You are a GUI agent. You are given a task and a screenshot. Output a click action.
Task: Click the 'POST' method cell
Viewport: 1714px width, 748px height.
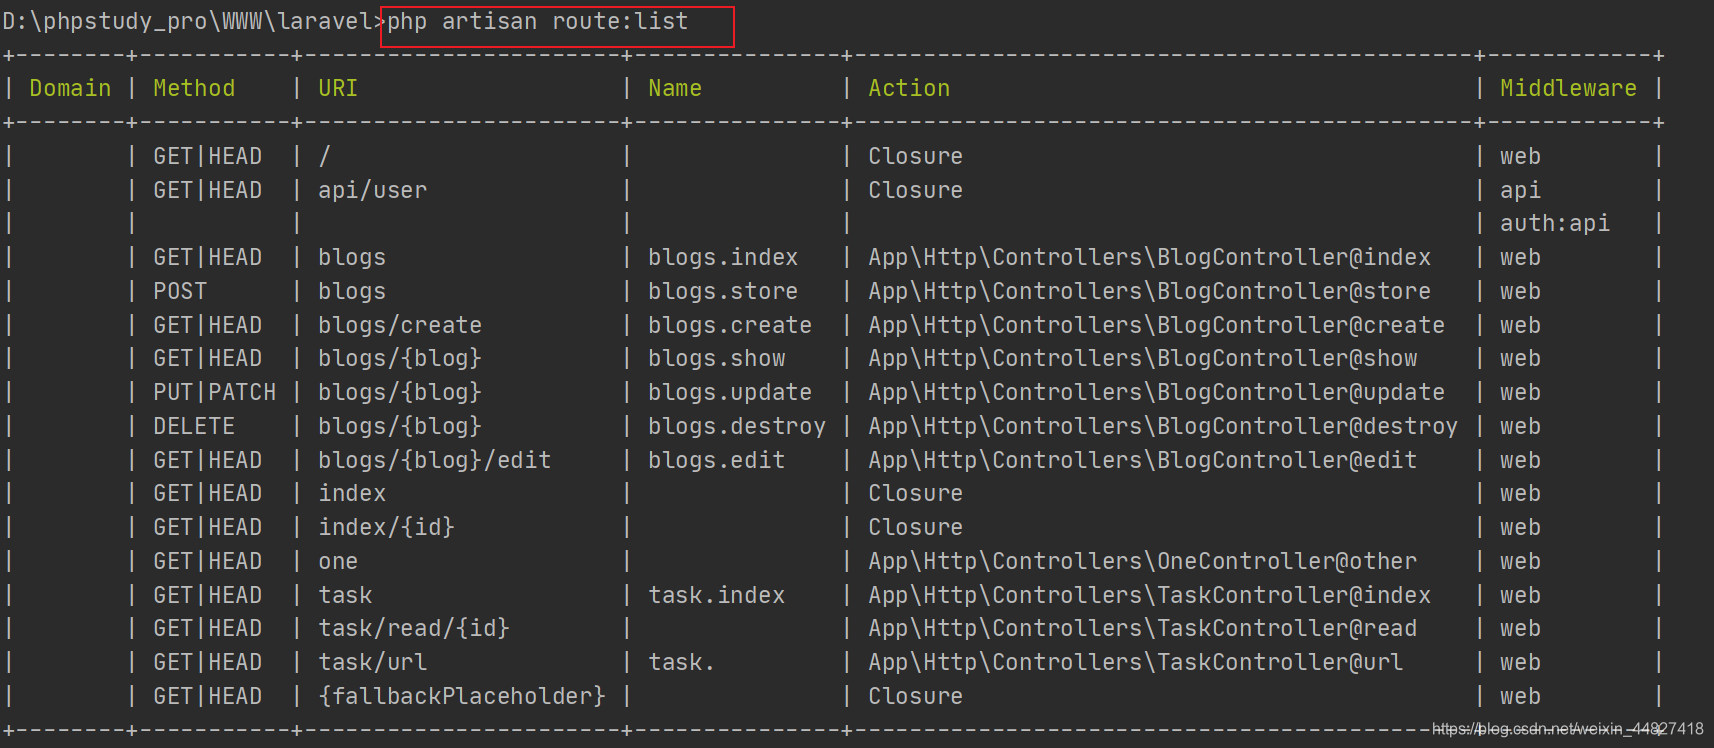click(180, 291)
